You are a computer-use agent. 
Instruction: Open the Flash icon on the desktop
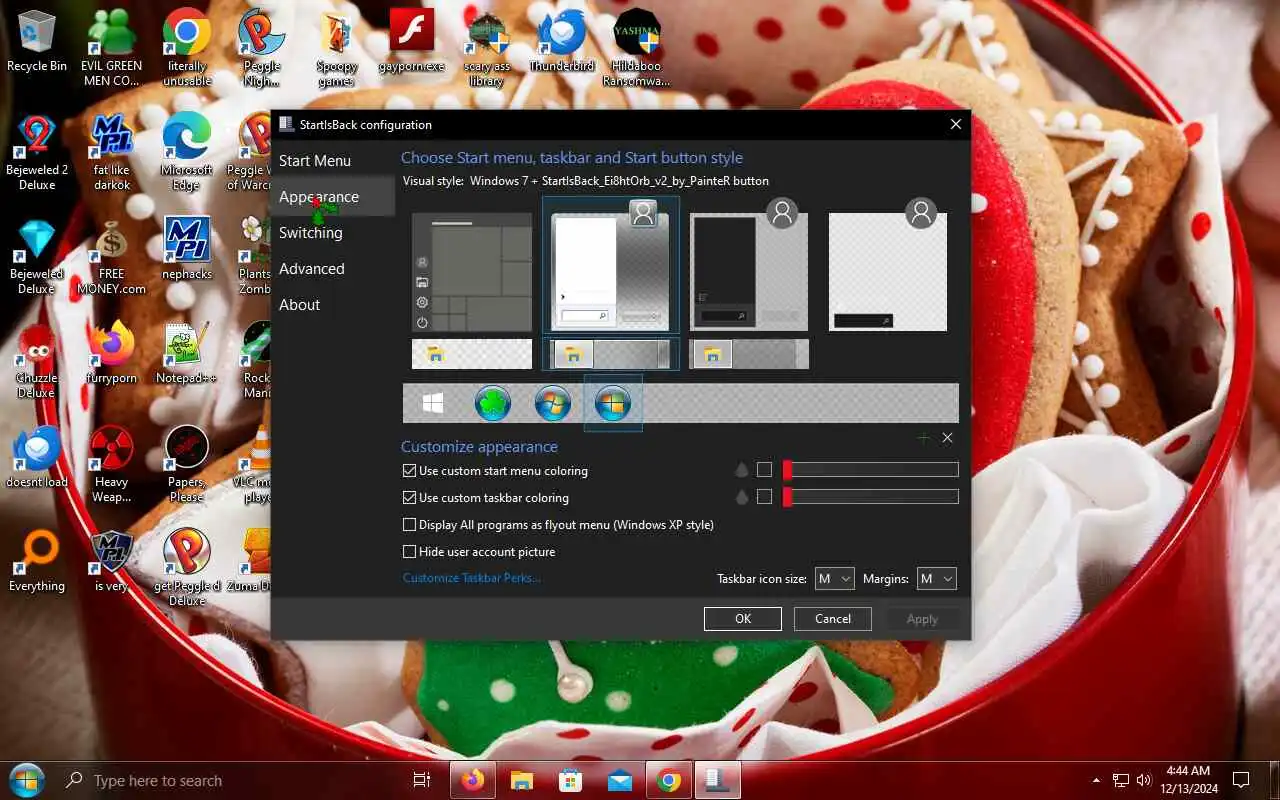[x=411, y=41]
